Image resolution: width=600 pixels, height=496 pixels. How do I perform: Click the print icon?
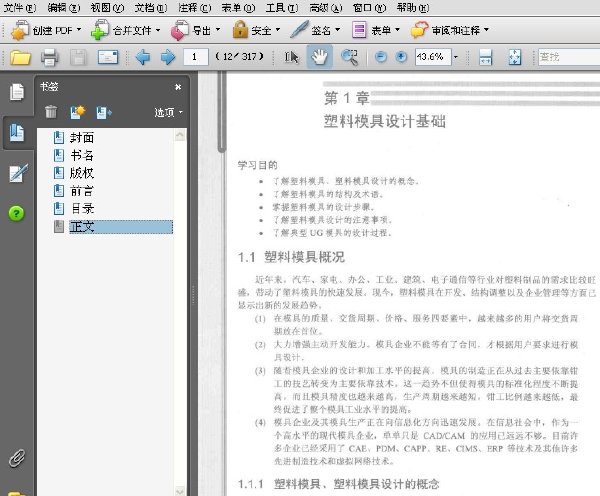coord(50,57)
